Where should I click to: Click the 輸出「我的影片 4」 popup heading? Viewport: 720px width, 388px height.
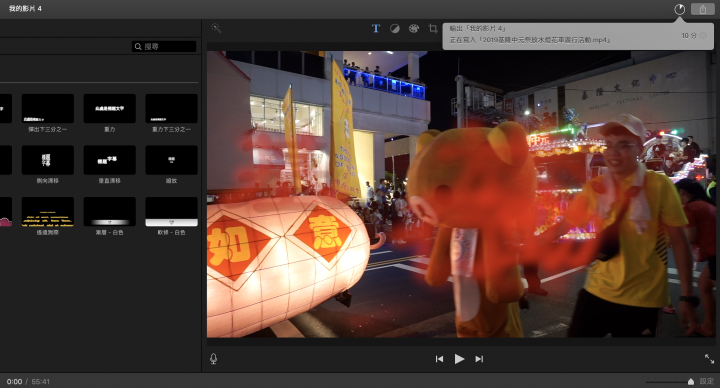tap(478, 28)
